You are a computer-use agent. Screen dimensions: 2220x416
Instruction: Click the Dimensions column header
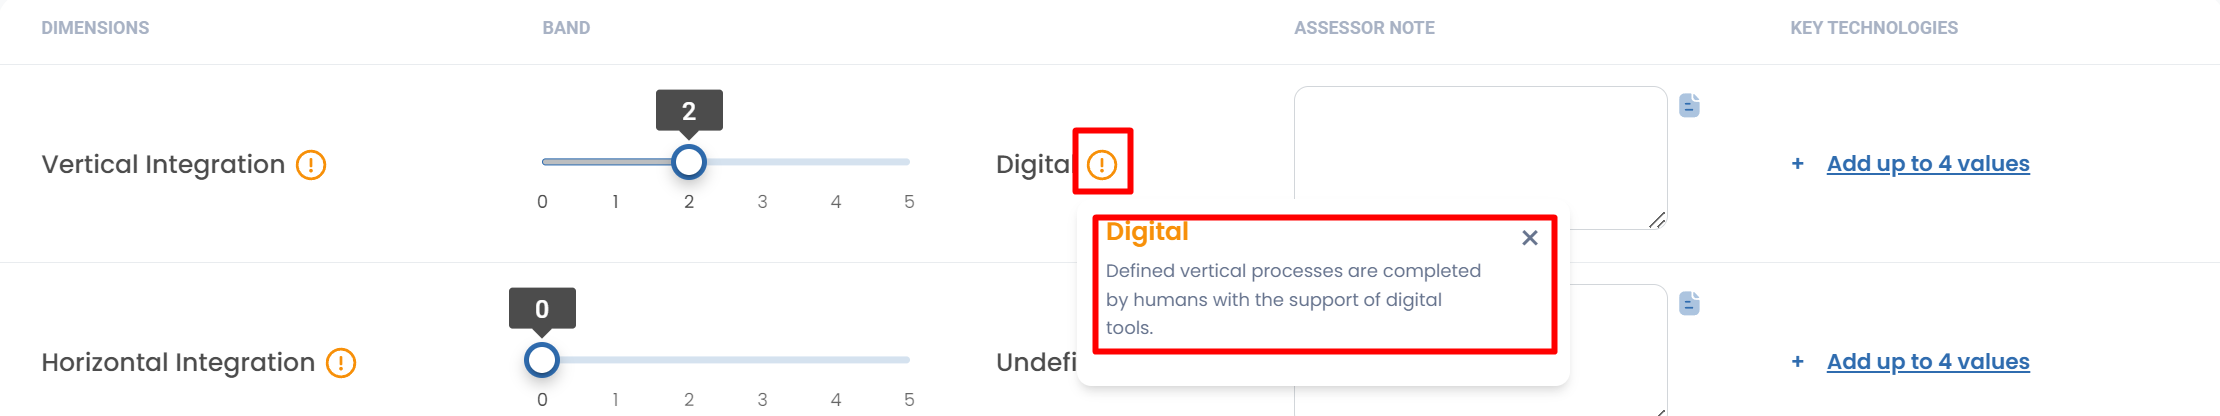[x=95, y=28]
